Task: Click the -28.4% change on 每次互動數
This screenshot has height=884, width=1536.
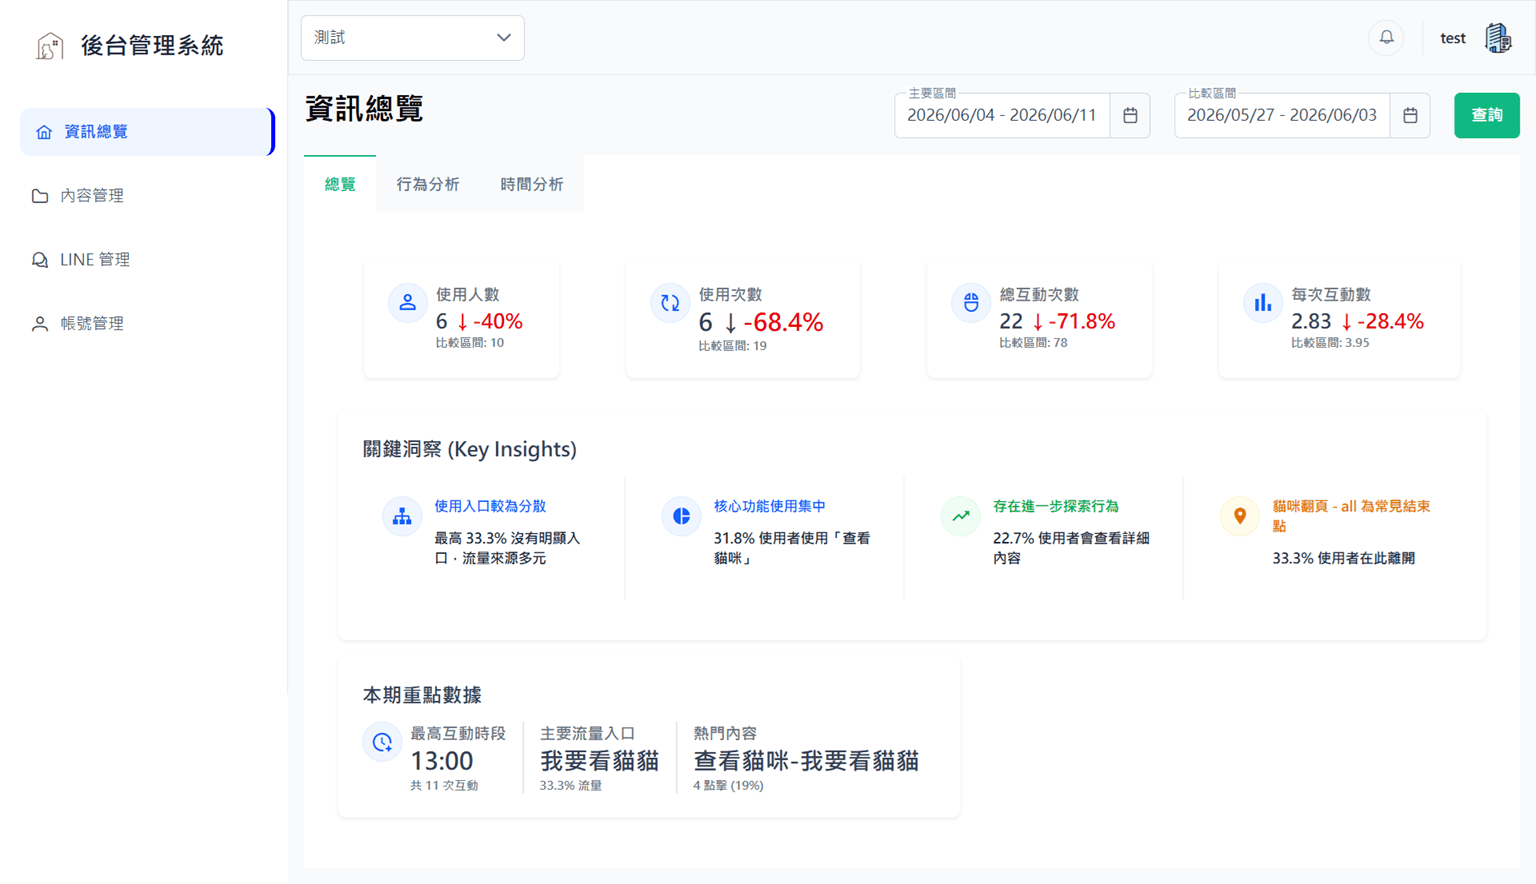Action: [x=1383, y=322]
